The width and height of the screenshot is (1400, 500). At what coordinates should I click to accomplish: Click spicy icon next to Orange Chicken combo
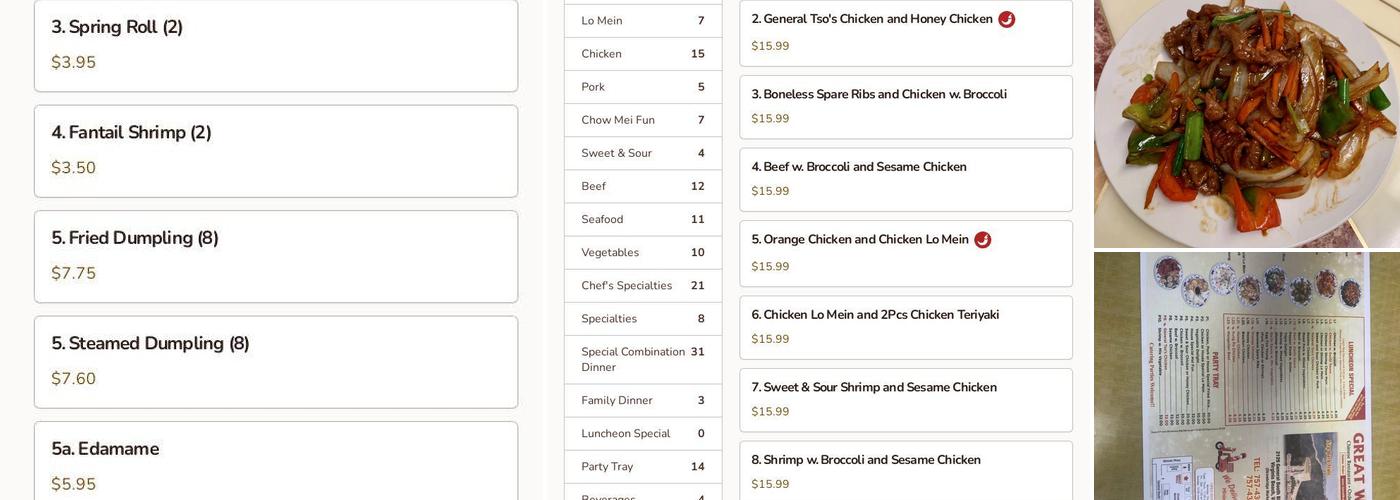[x=982, y=240]
